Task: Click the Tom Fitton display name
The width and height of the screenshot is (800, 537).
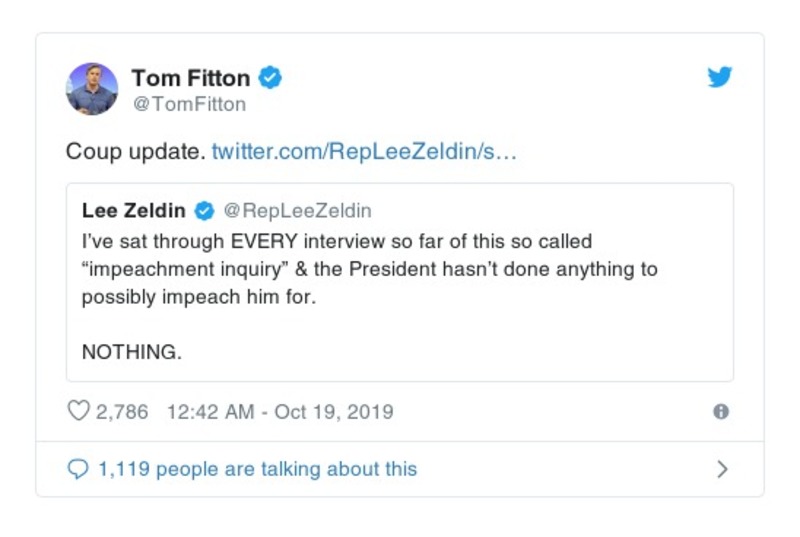Action: (190, 77)
